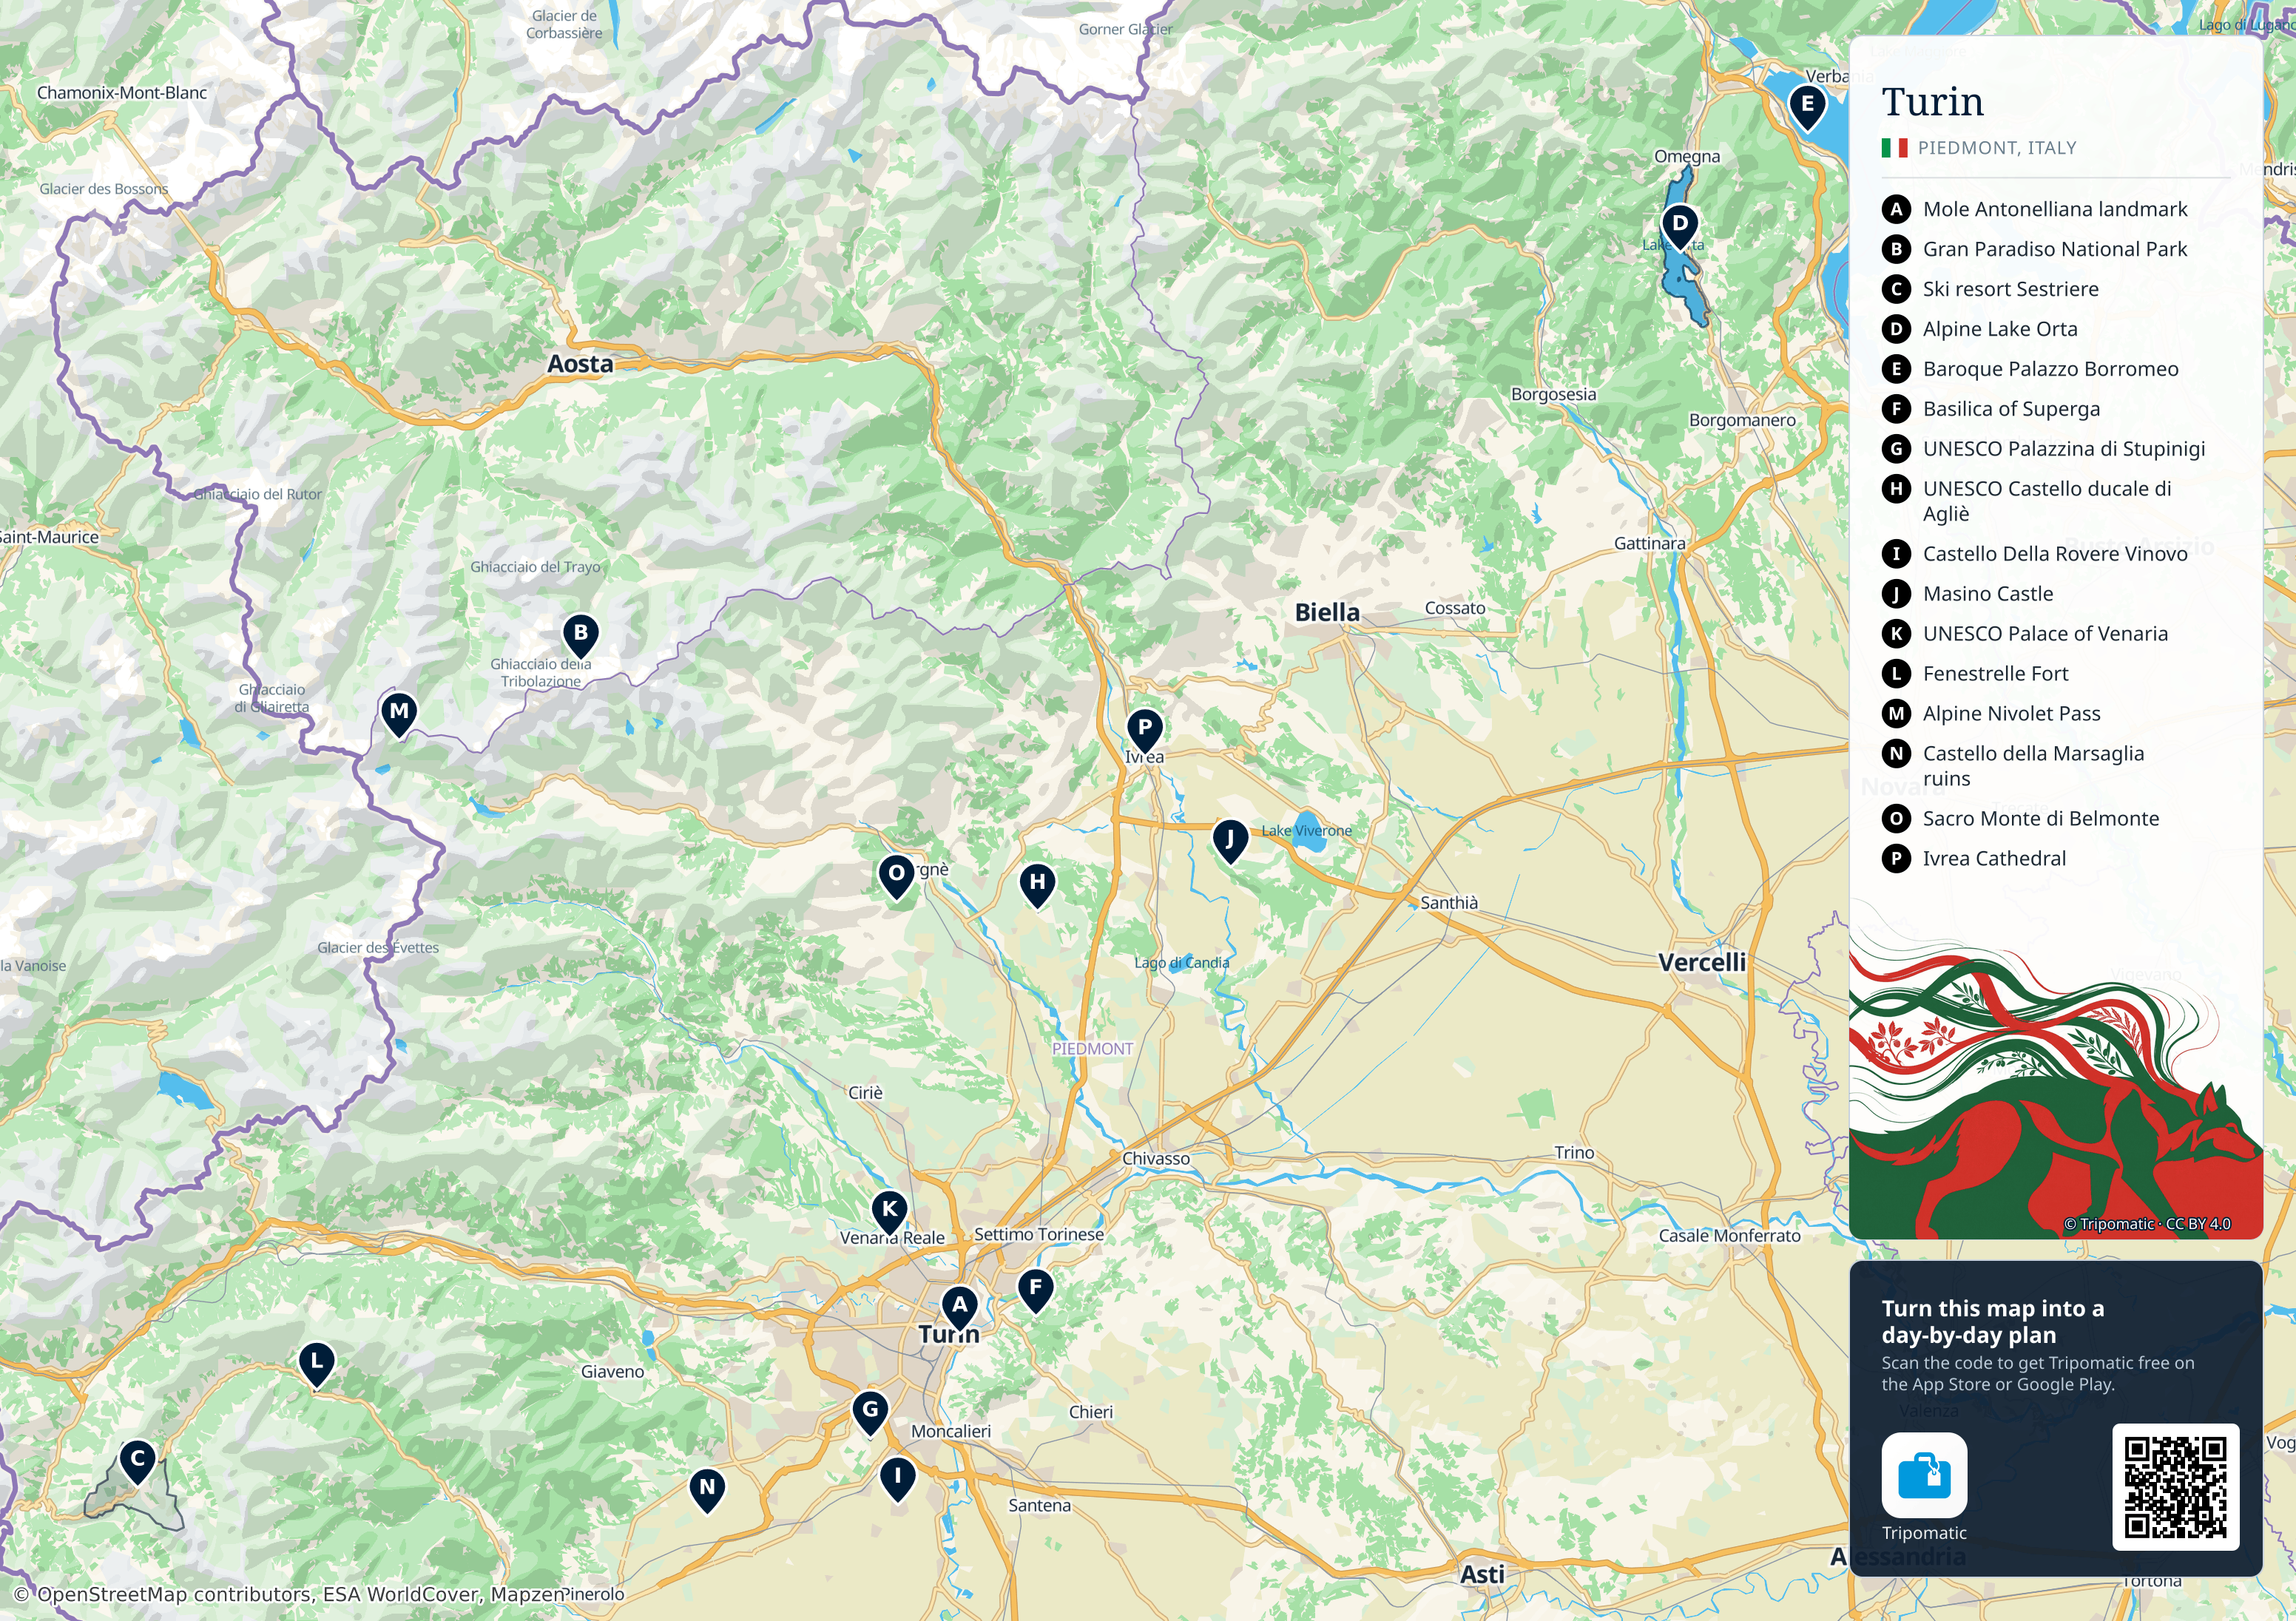
Task: Select 'Fenestrelle Fort' legend entry
Action: click(1995, 674)
